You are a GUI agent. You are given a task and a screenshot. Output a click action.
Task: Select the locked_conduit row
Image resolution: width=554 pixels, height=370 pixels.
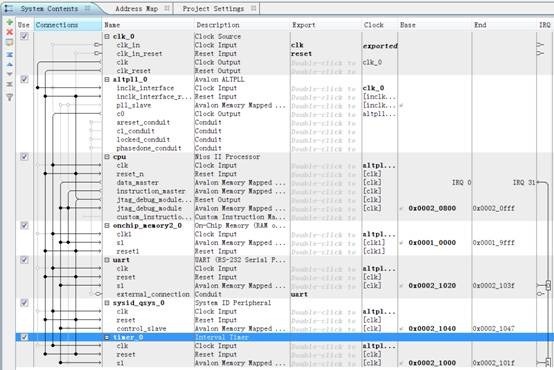coord(284,140)
